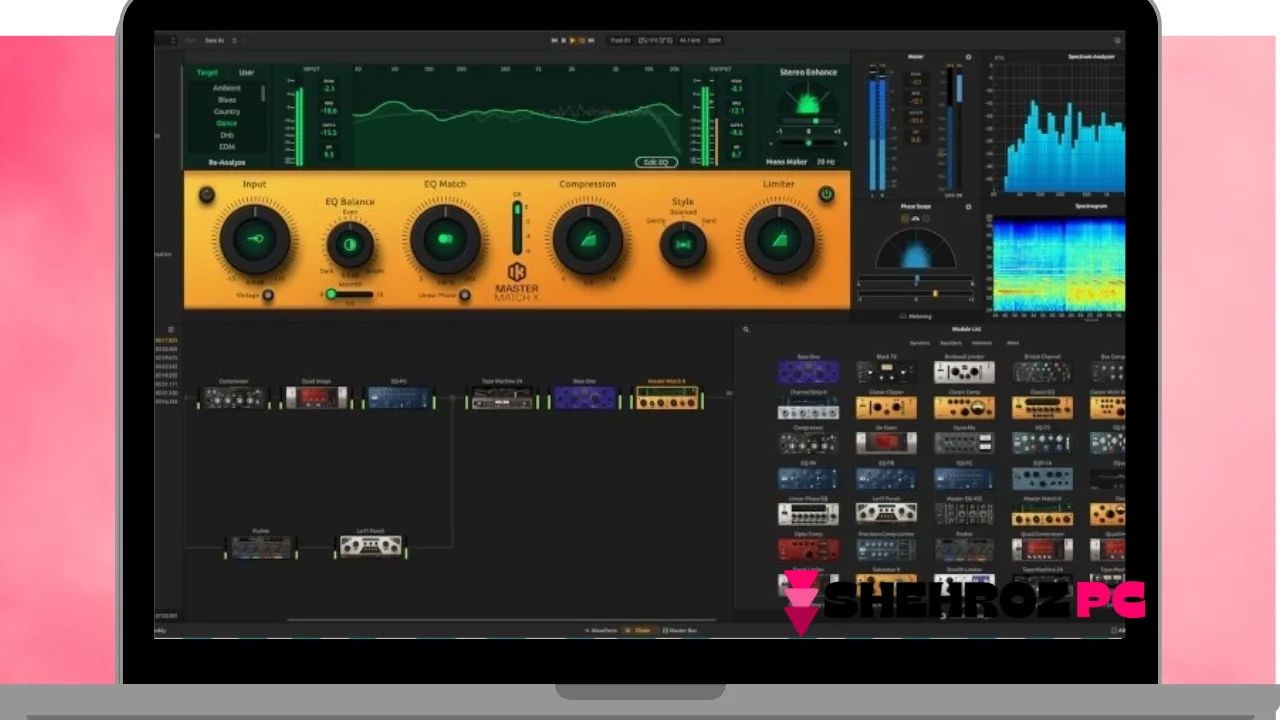The image size is (1280, 720).
Task: Select the Dnb target genre
Action: pyautogui.click(x=227, y=135)
